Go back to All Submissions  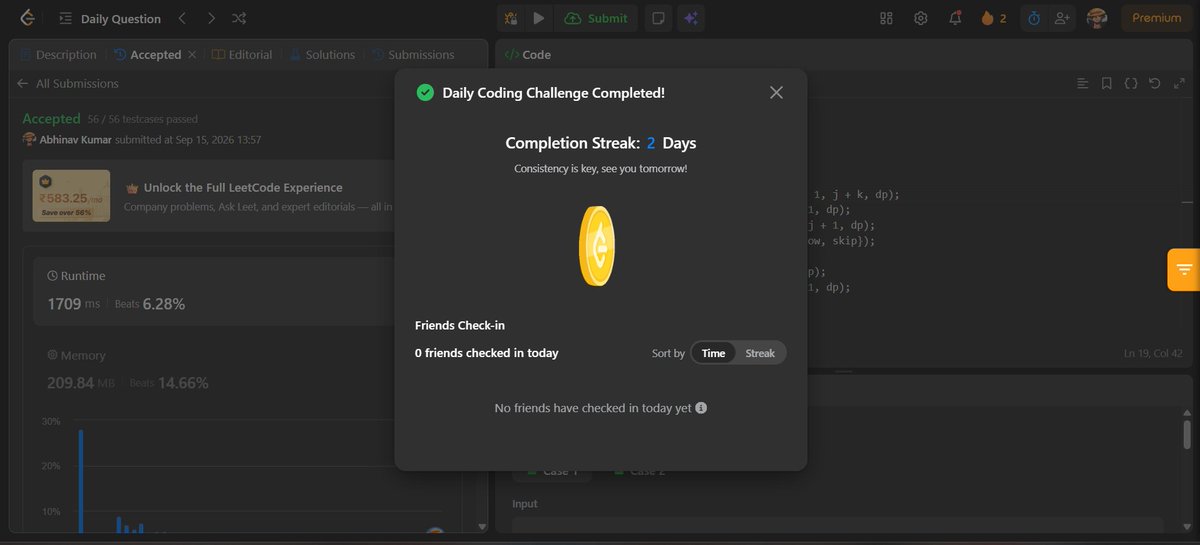tap(68, 84)
